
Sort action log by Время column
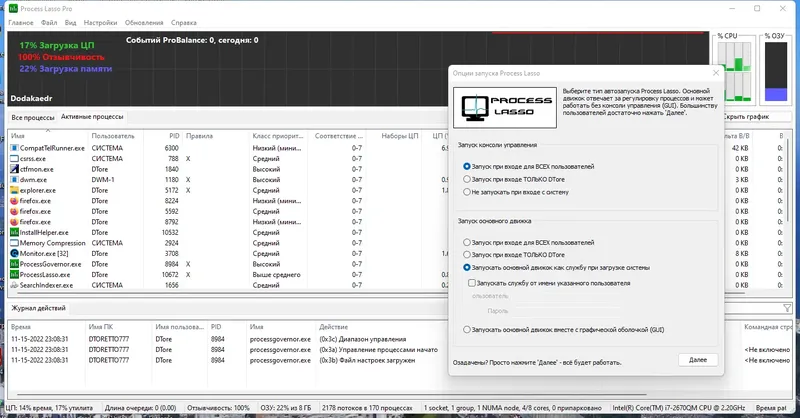tap(46, 327)
